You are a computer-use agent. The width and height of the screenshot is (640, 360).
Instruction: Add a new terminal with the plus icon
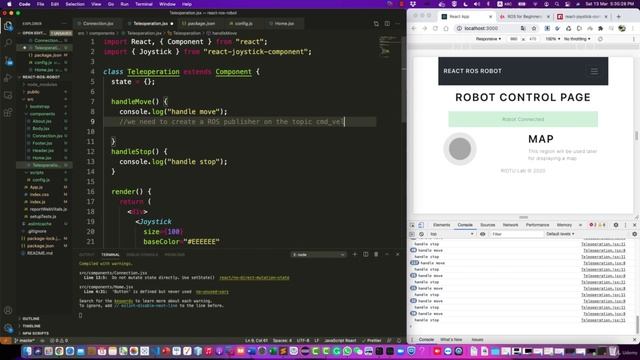coord(354,254)
